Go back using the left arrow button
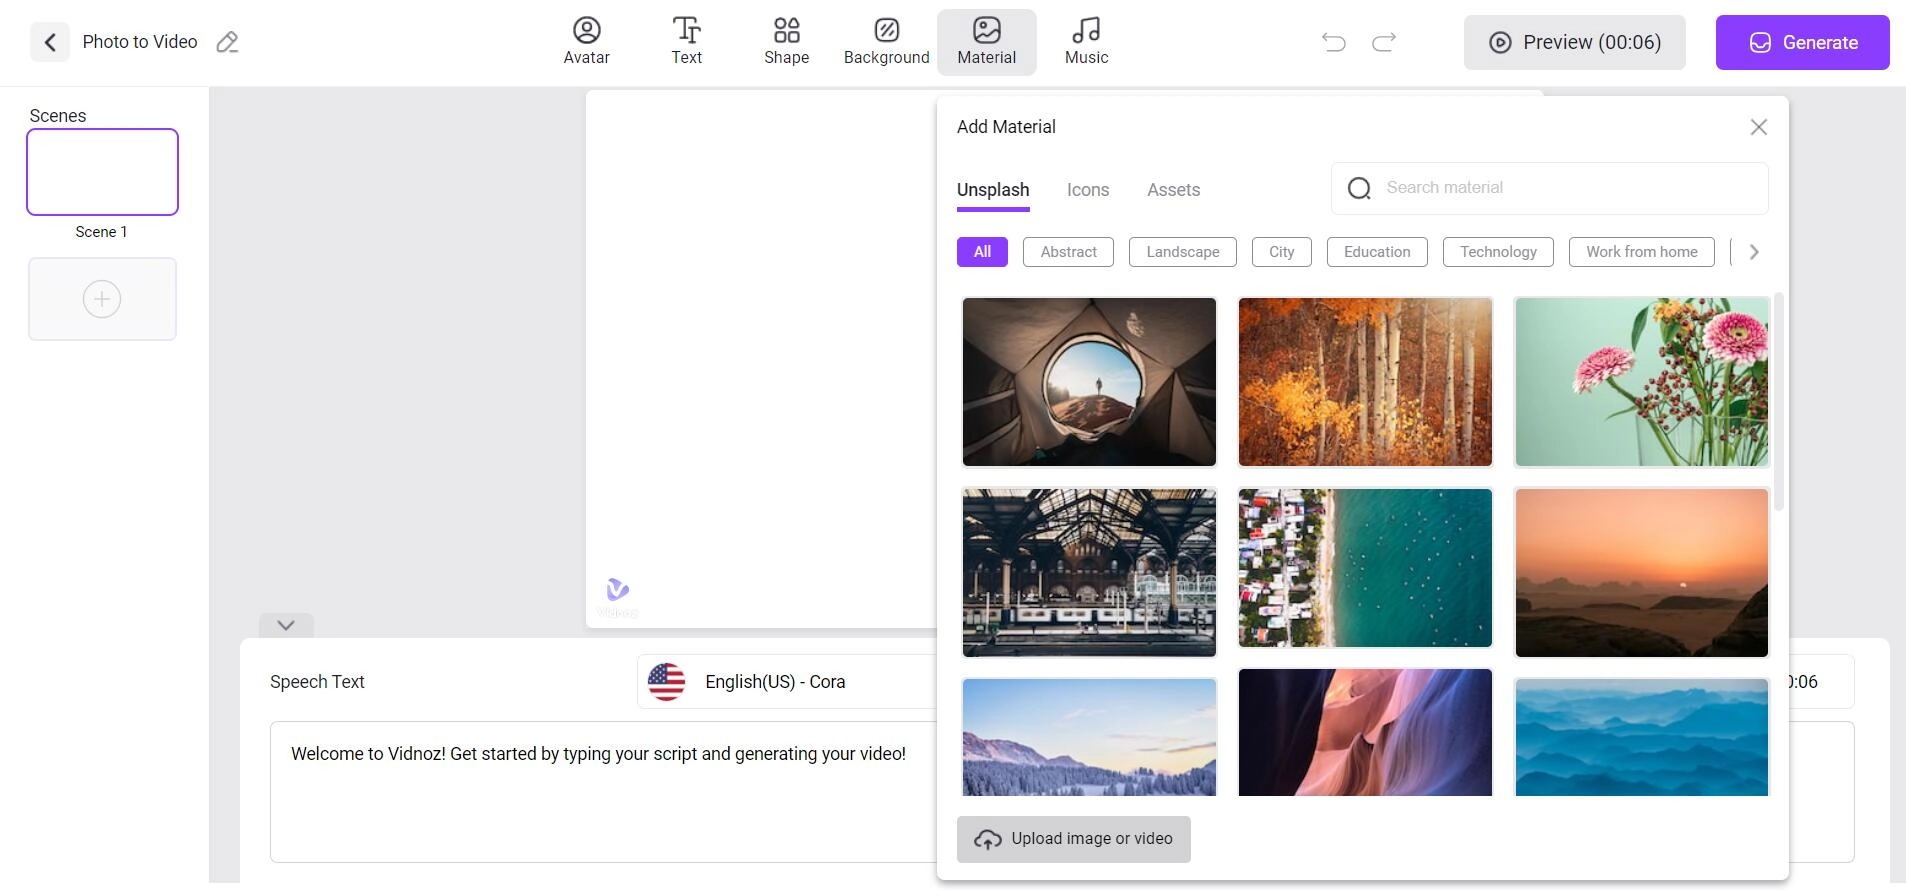The width and height of the screenshot is (1906, 890). pyautogui.click(x=50, y=42)
